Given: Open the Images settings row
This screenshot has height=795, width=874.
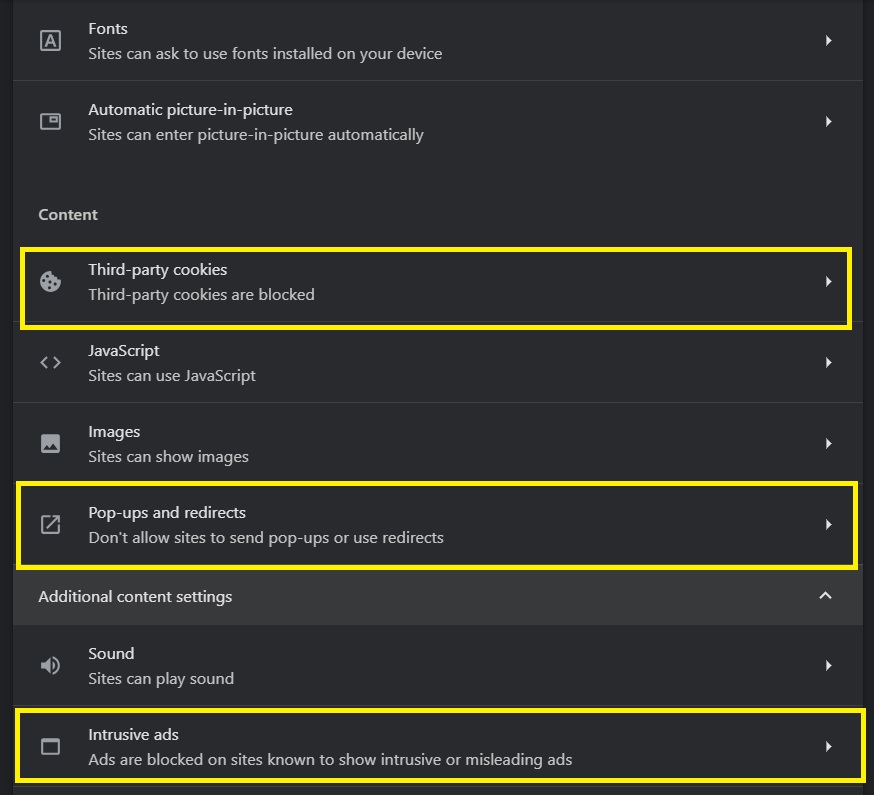Looking at the screenshot, I should 400,443.
